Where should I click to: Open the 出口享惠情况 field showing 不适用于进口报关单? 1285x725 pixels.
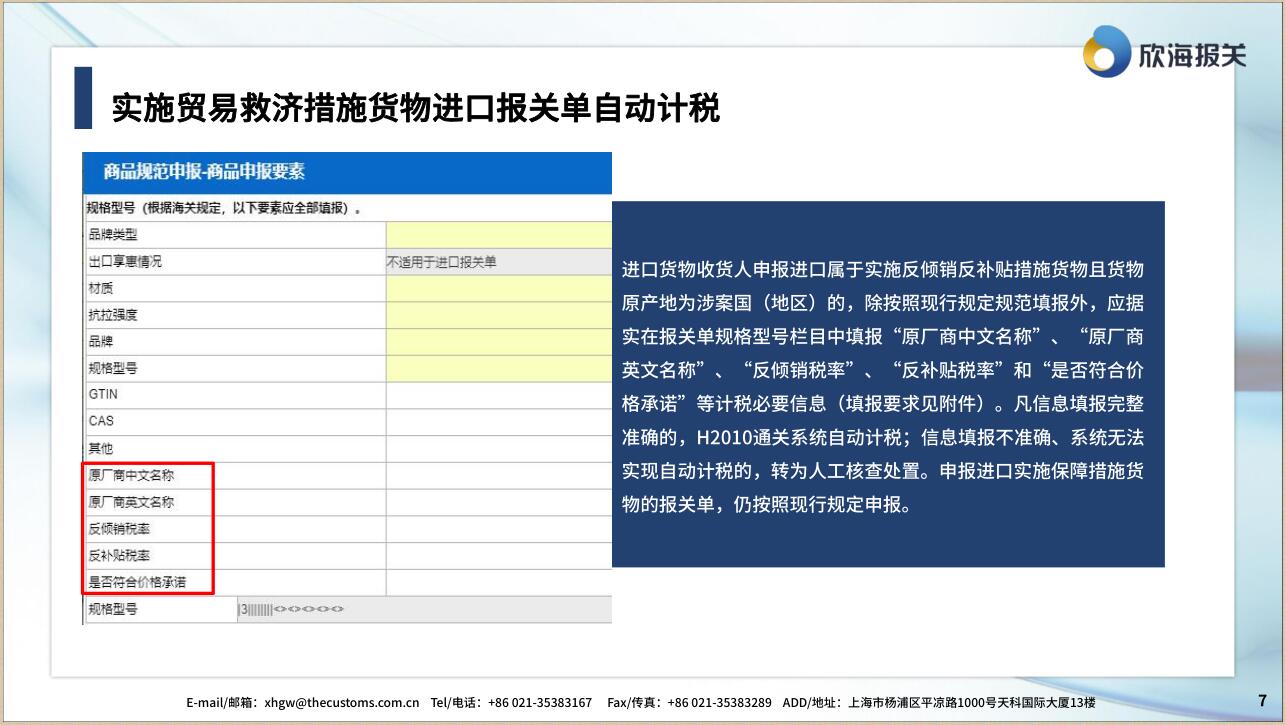pyautogui.click(x=498, y=262)
